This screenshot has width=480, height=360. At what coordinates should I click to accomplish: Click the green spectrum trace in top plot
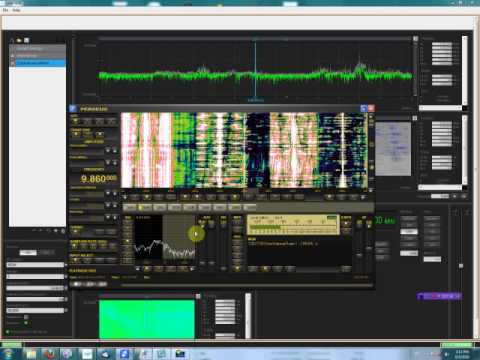pos(255,76)
